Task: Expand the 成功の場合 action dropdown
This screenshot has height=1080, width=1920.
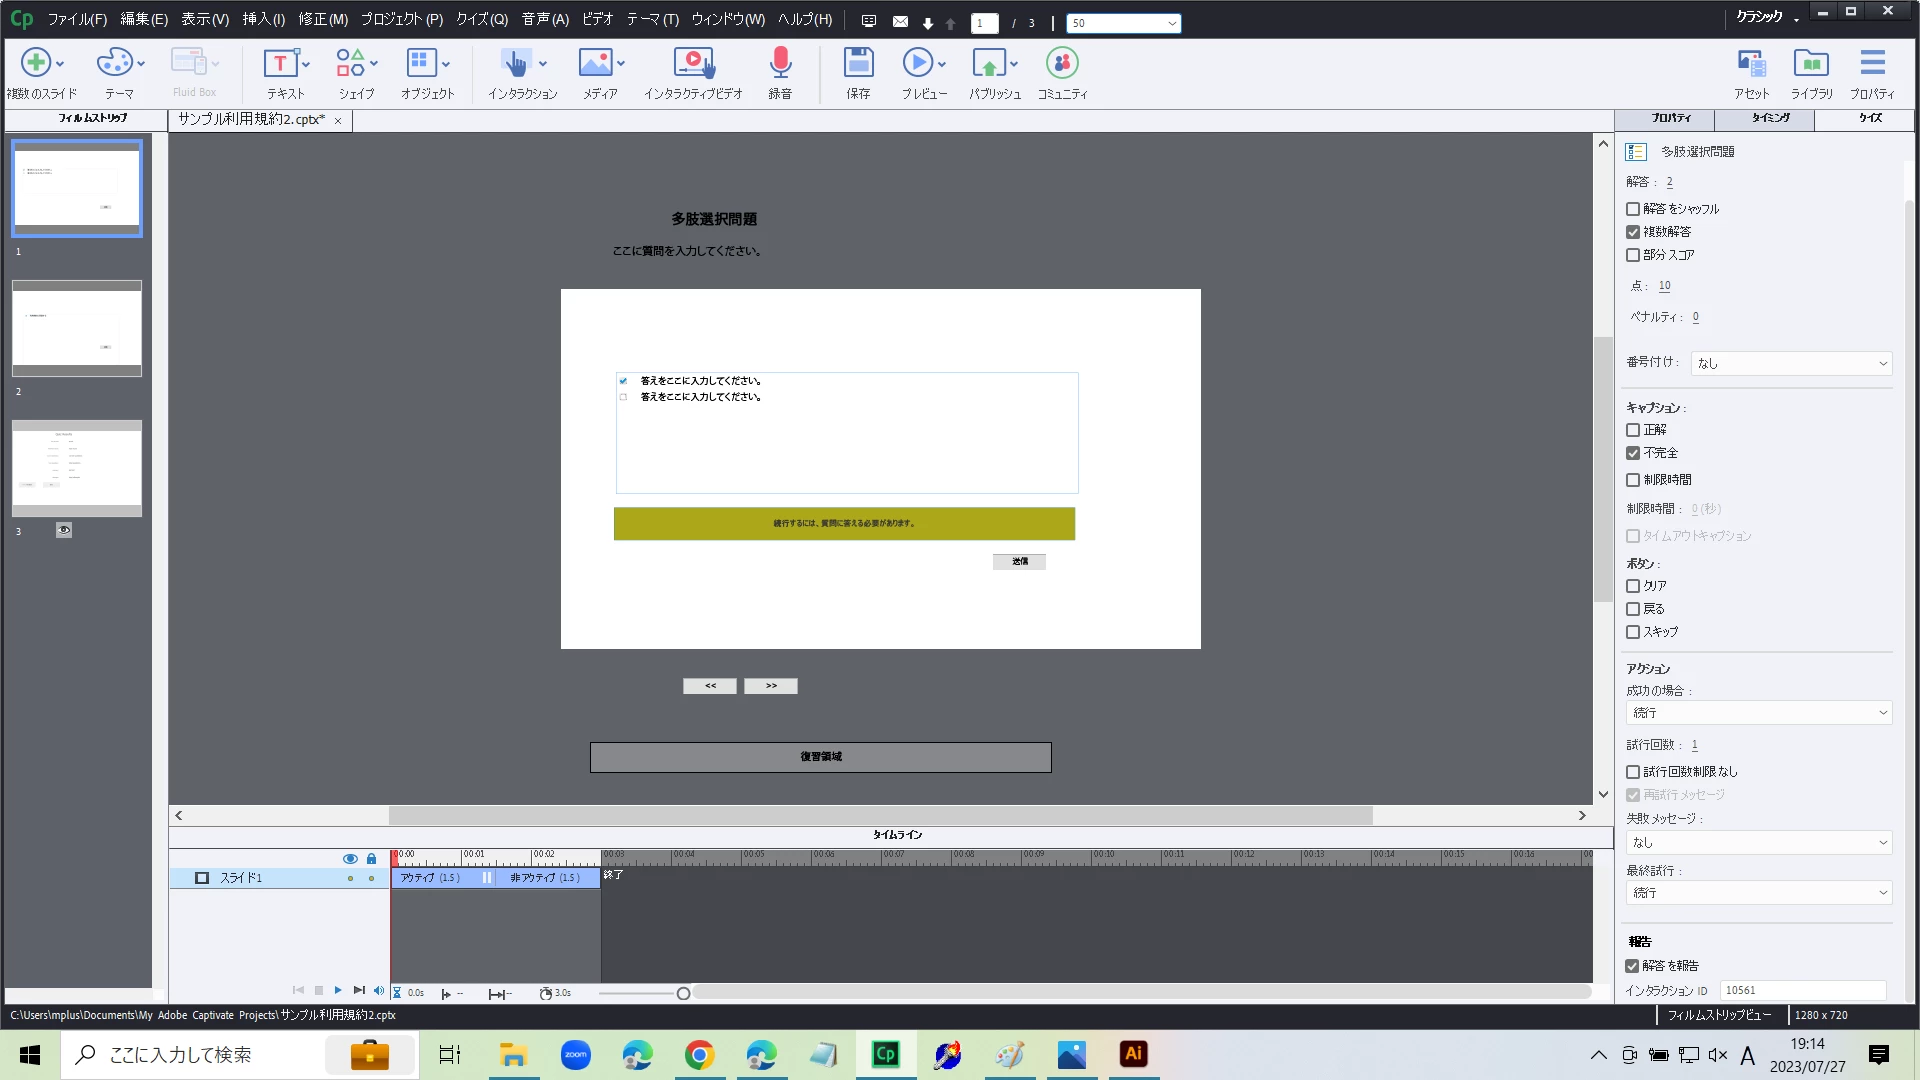Action: click(1758, 713)
